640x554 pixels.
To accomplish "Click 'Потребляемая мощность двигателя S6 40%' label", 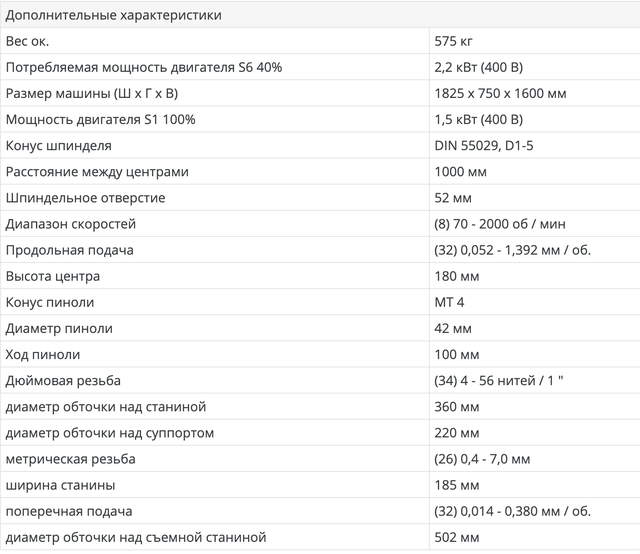I will pyautogui.click(x=144, y=67).
